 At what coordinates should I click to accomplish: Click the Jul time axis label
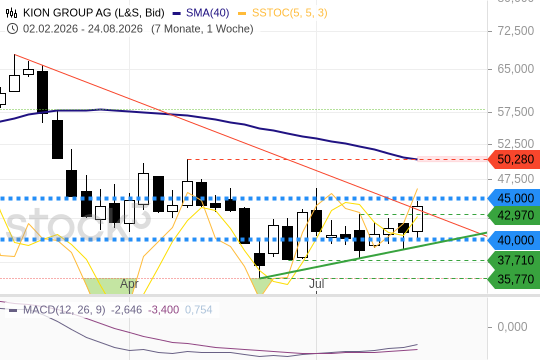(x=316, y=284)
